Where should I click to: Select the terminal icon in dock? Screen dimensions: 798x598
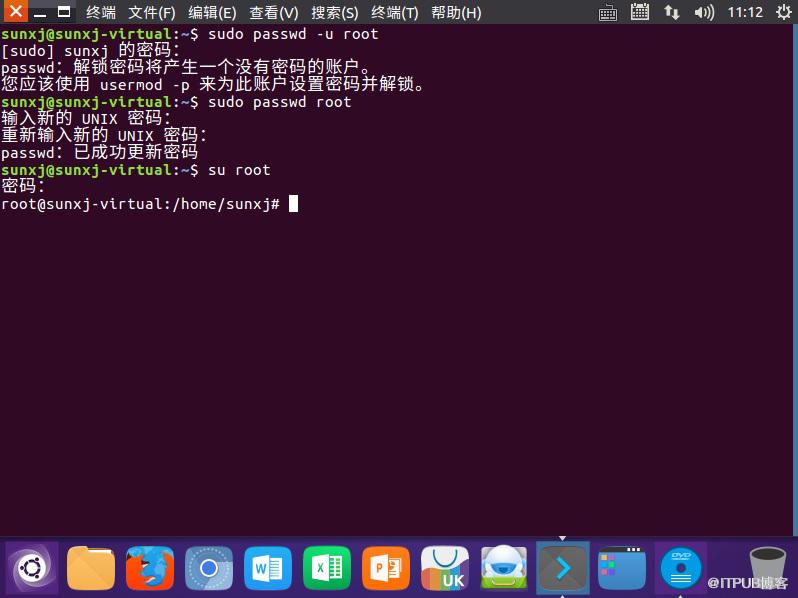pyautogui.click(x=563, y=567)
